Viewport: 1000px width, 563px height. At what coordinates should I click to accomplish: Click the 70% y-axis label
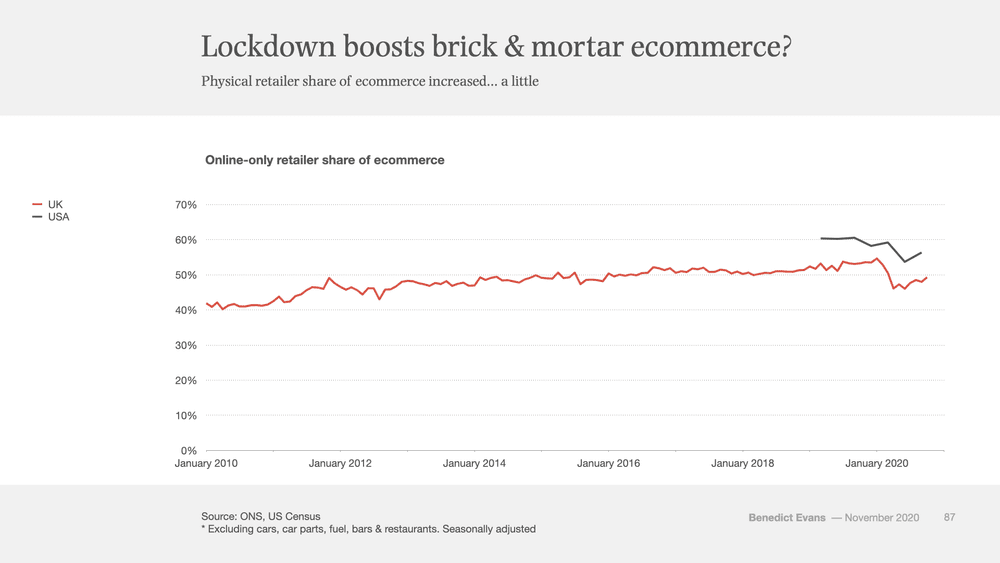(186, 205)
